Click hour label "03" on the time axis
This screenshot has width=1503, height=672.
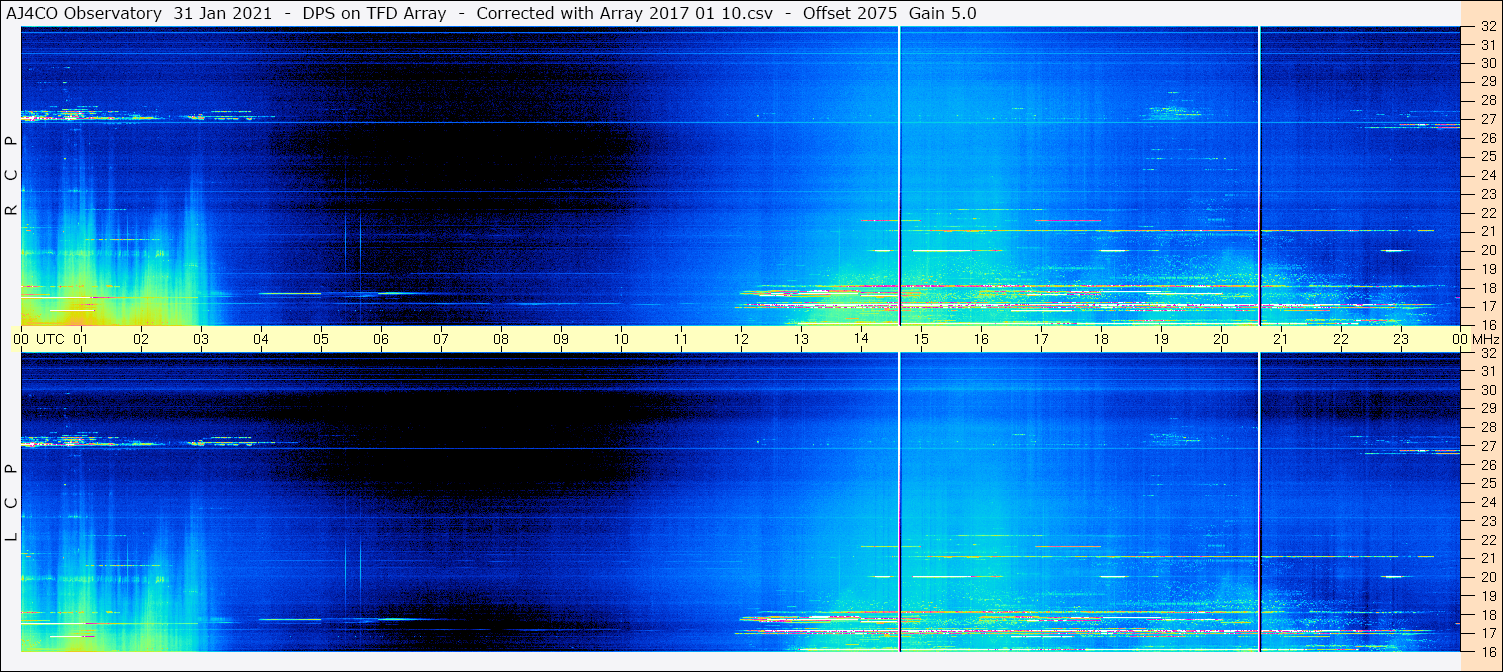[x=201, y=339]
